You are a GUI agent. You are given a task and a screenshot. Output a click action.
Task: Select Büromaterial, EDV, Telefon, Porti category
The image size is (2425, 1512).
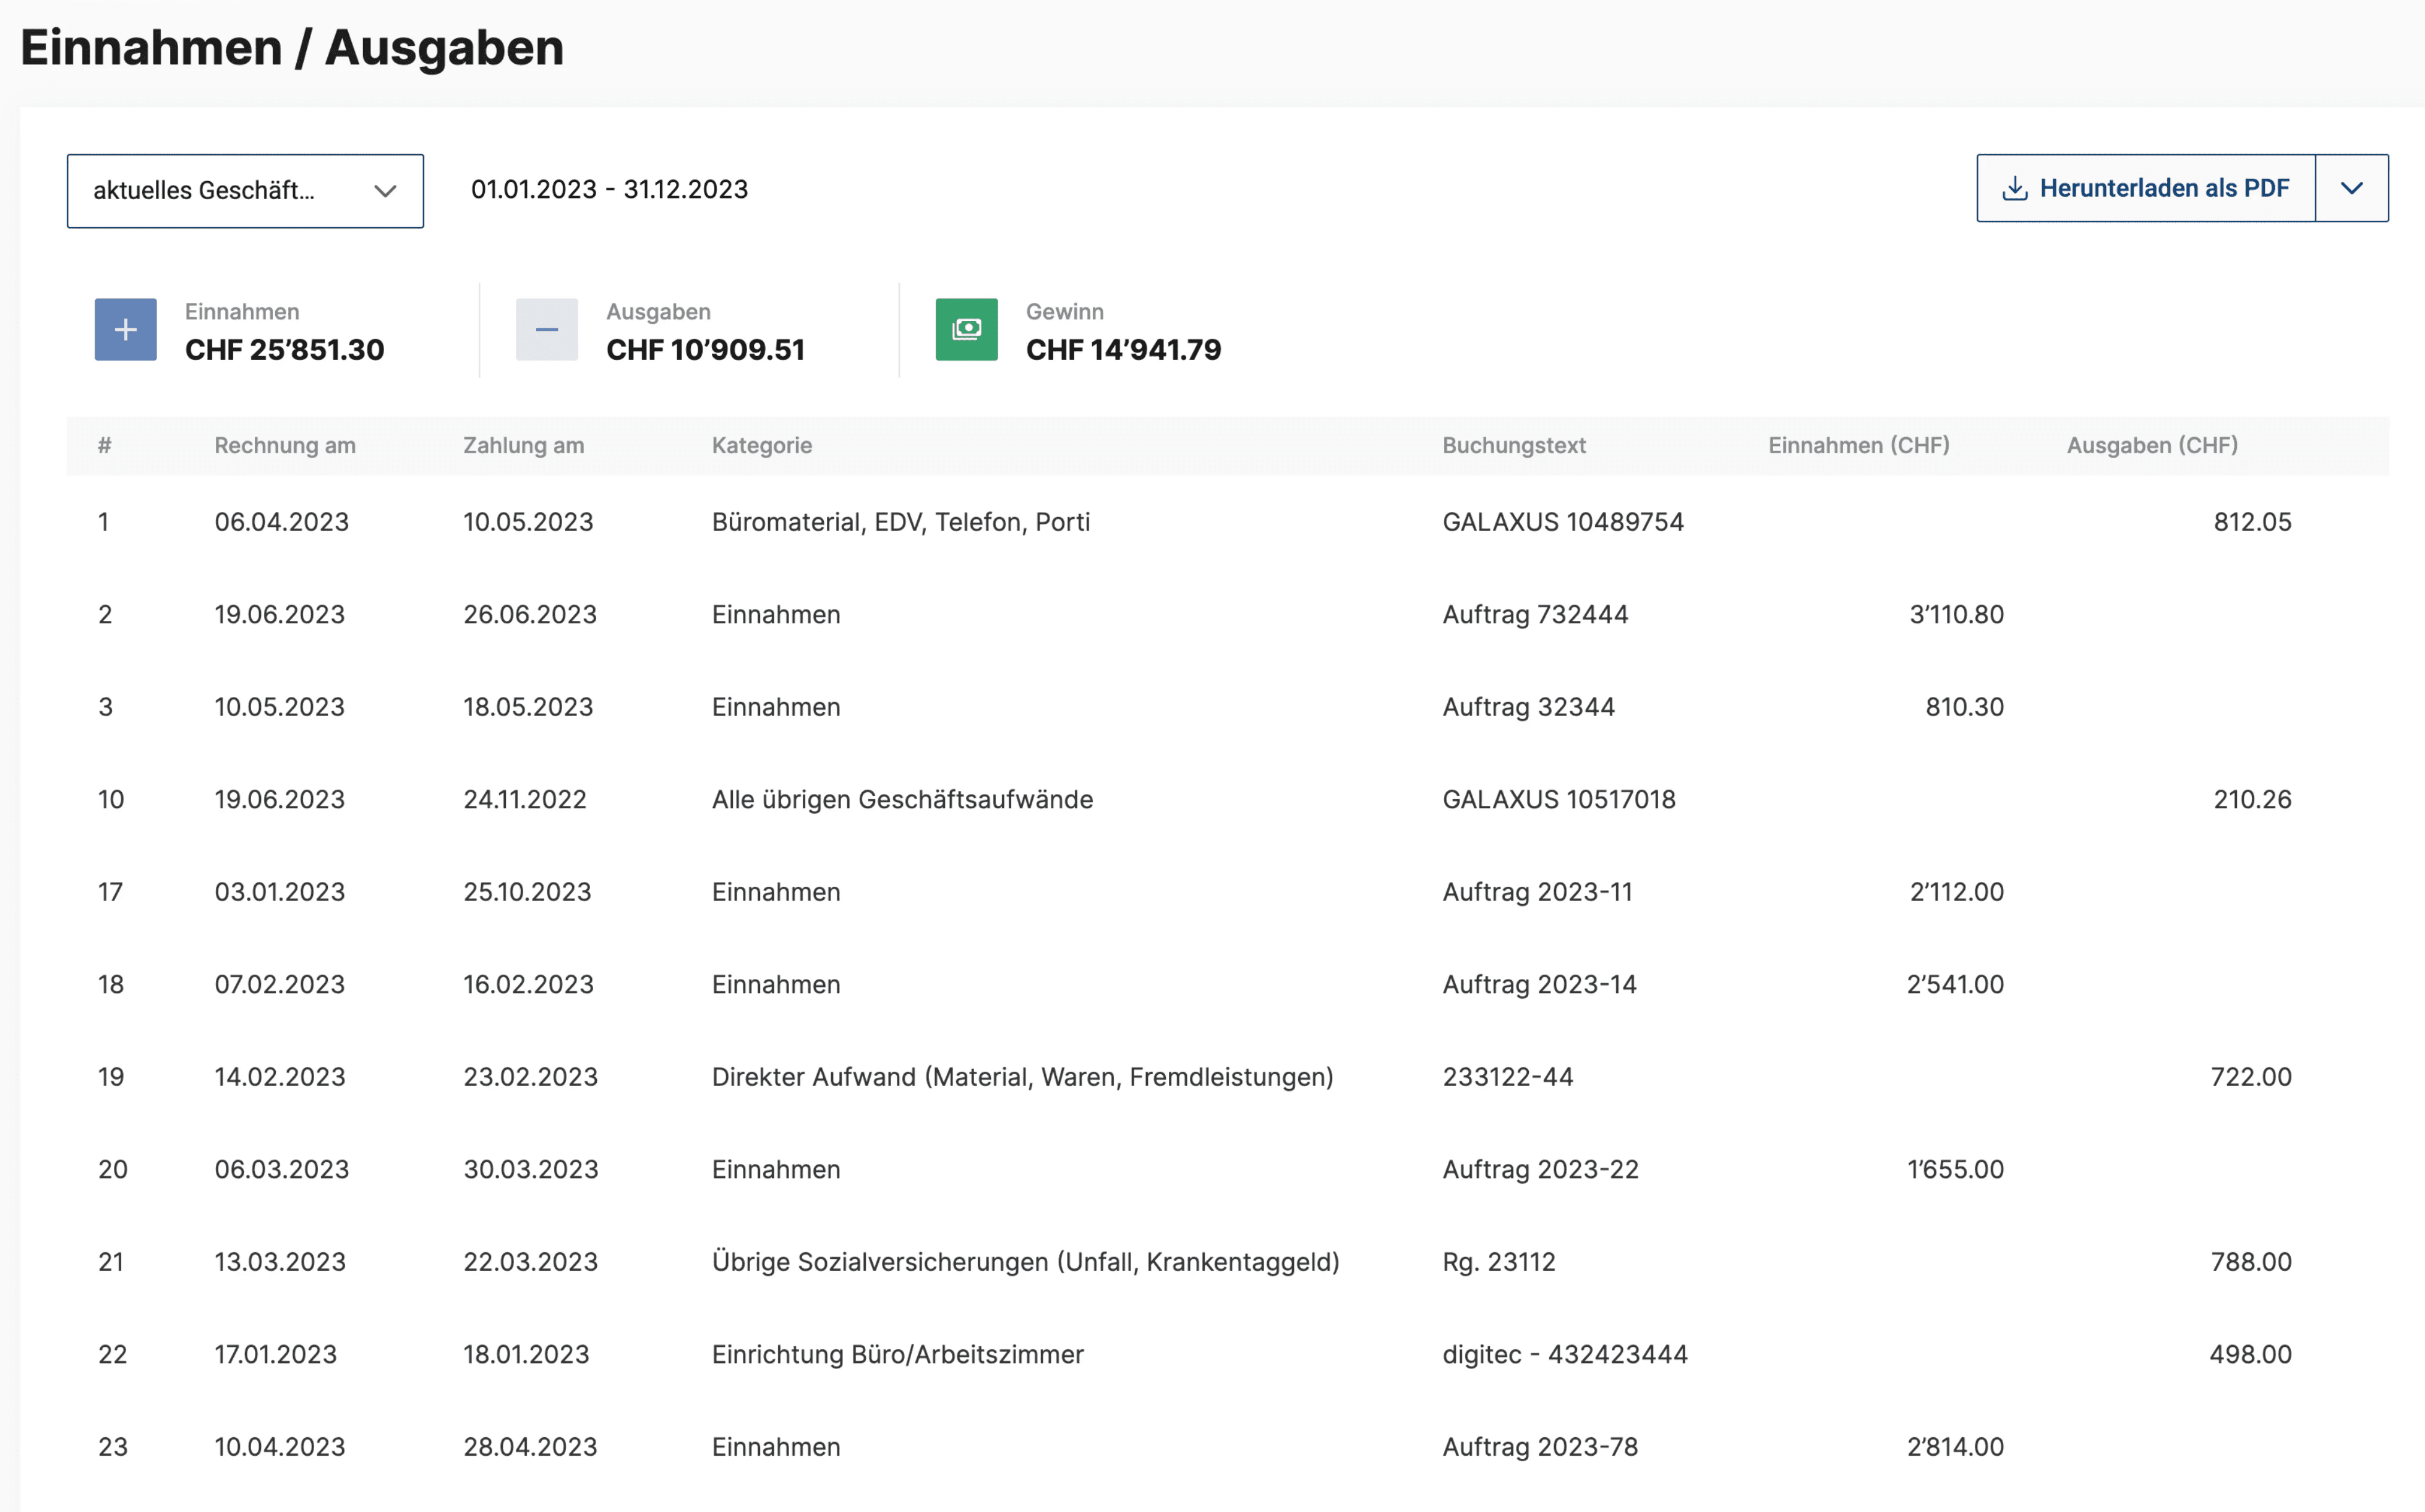point(900,522)
